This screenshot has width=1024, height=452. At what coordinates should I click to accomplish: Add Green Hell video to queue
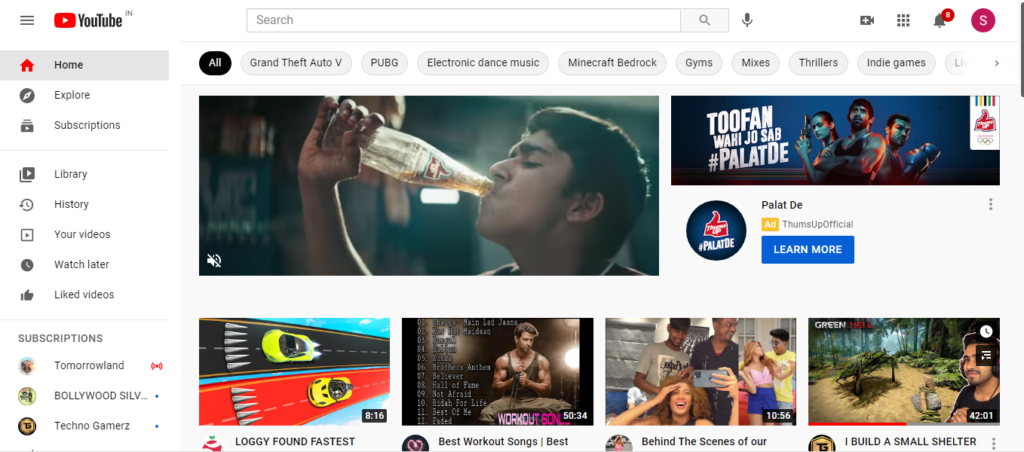pyautogui.click(x=986, y=354)
